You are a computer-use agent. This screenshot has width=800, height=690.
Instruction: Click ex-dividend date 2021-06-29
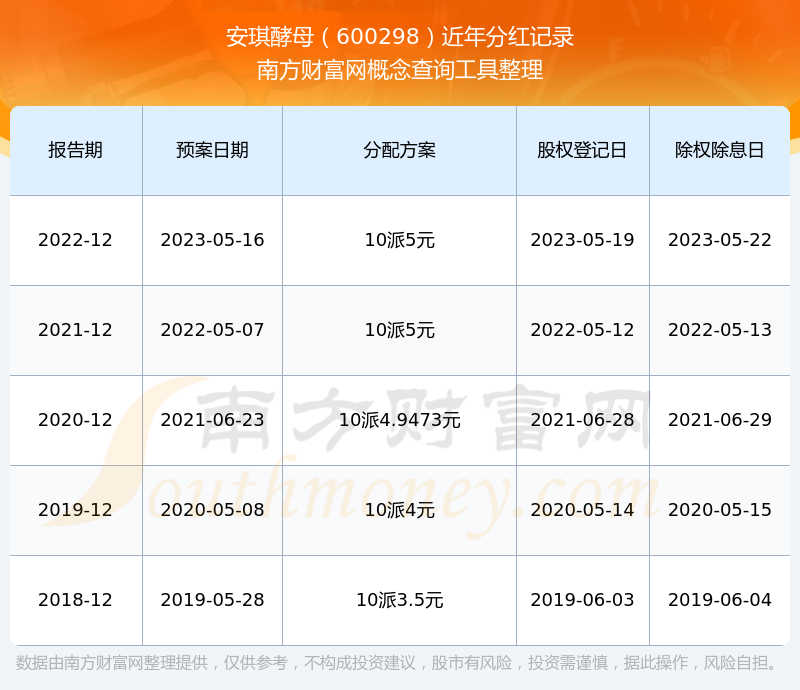(719, 420)
